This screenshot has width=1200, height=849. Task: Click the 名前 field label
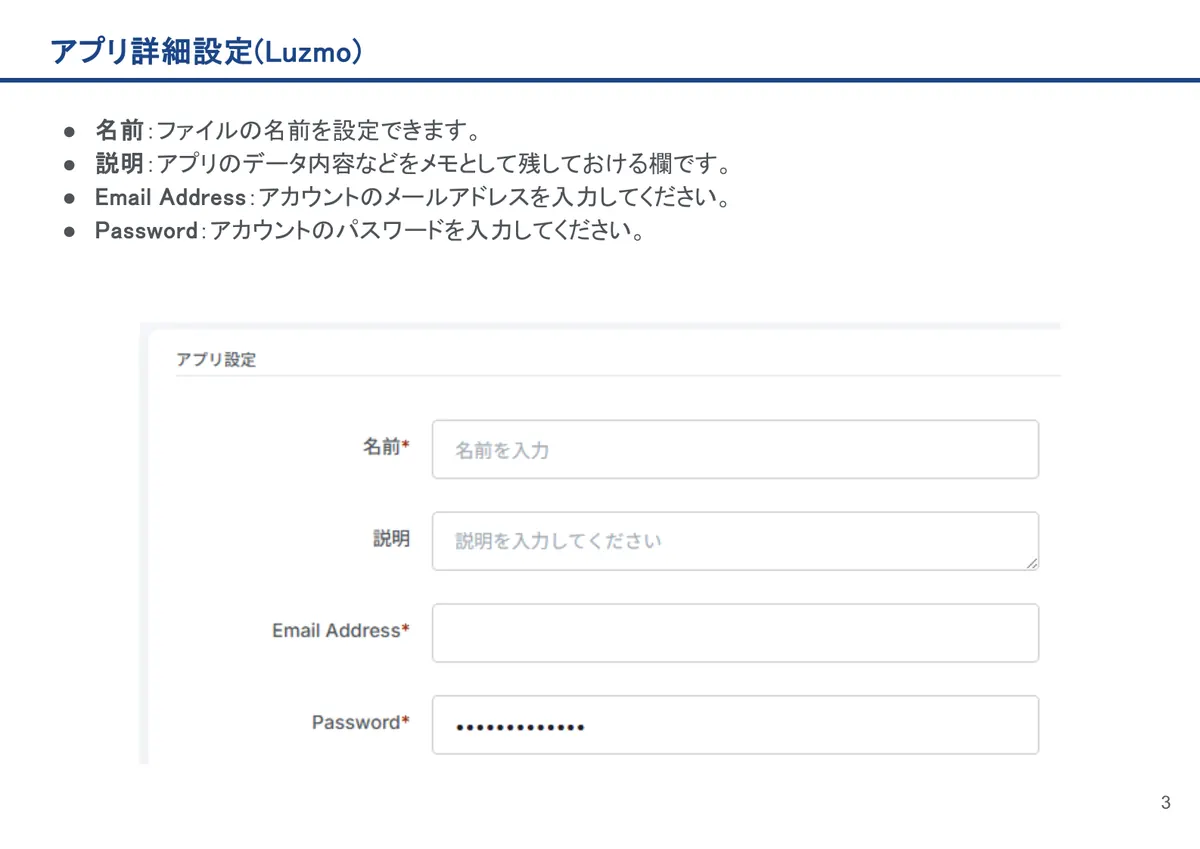[x=386, y=447]
